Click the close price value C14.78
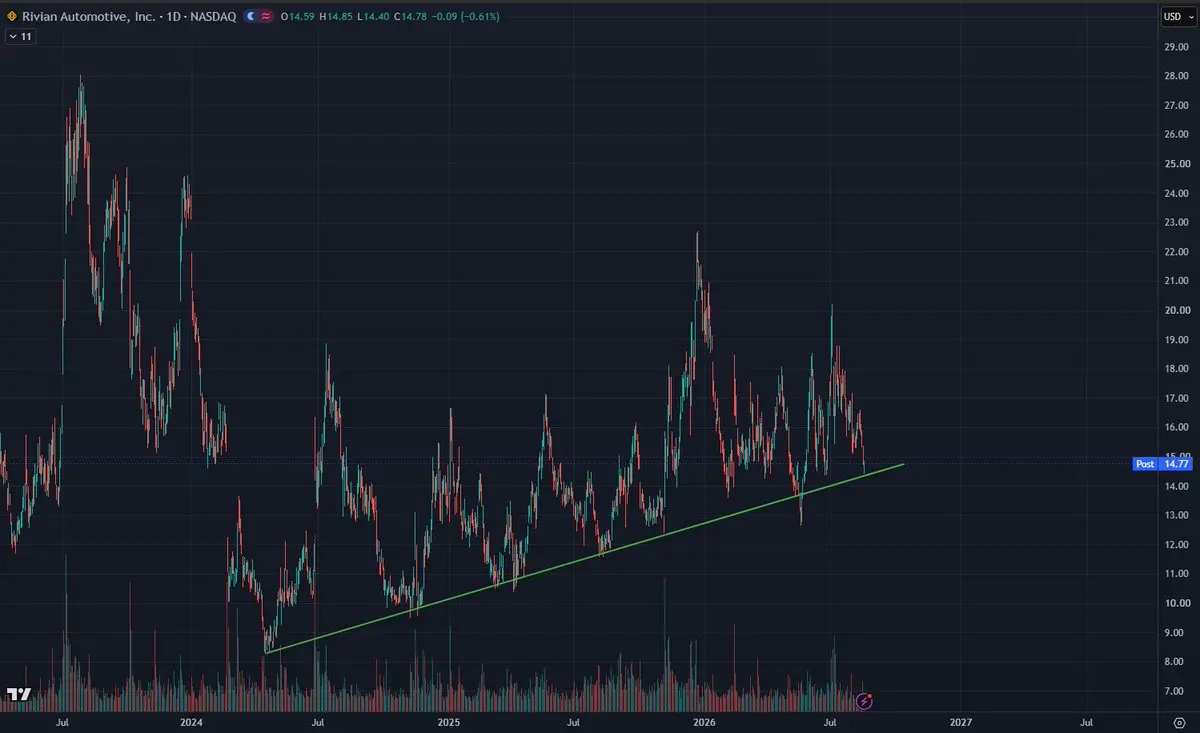 pos(411,17)
